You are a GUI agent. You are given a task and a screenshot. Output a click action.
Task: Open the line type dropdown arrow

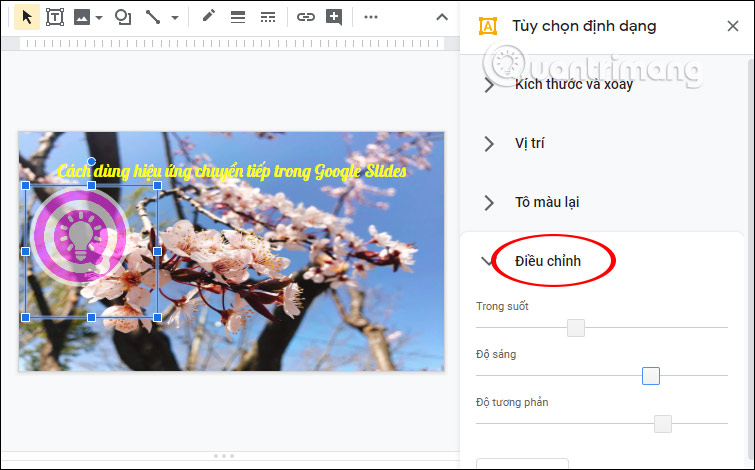[175, 18]
